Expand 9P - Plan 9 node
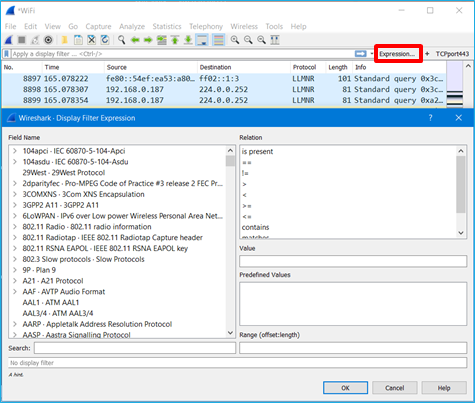The width and height of the screenshot is (475, 403). (x=15, y=270)
